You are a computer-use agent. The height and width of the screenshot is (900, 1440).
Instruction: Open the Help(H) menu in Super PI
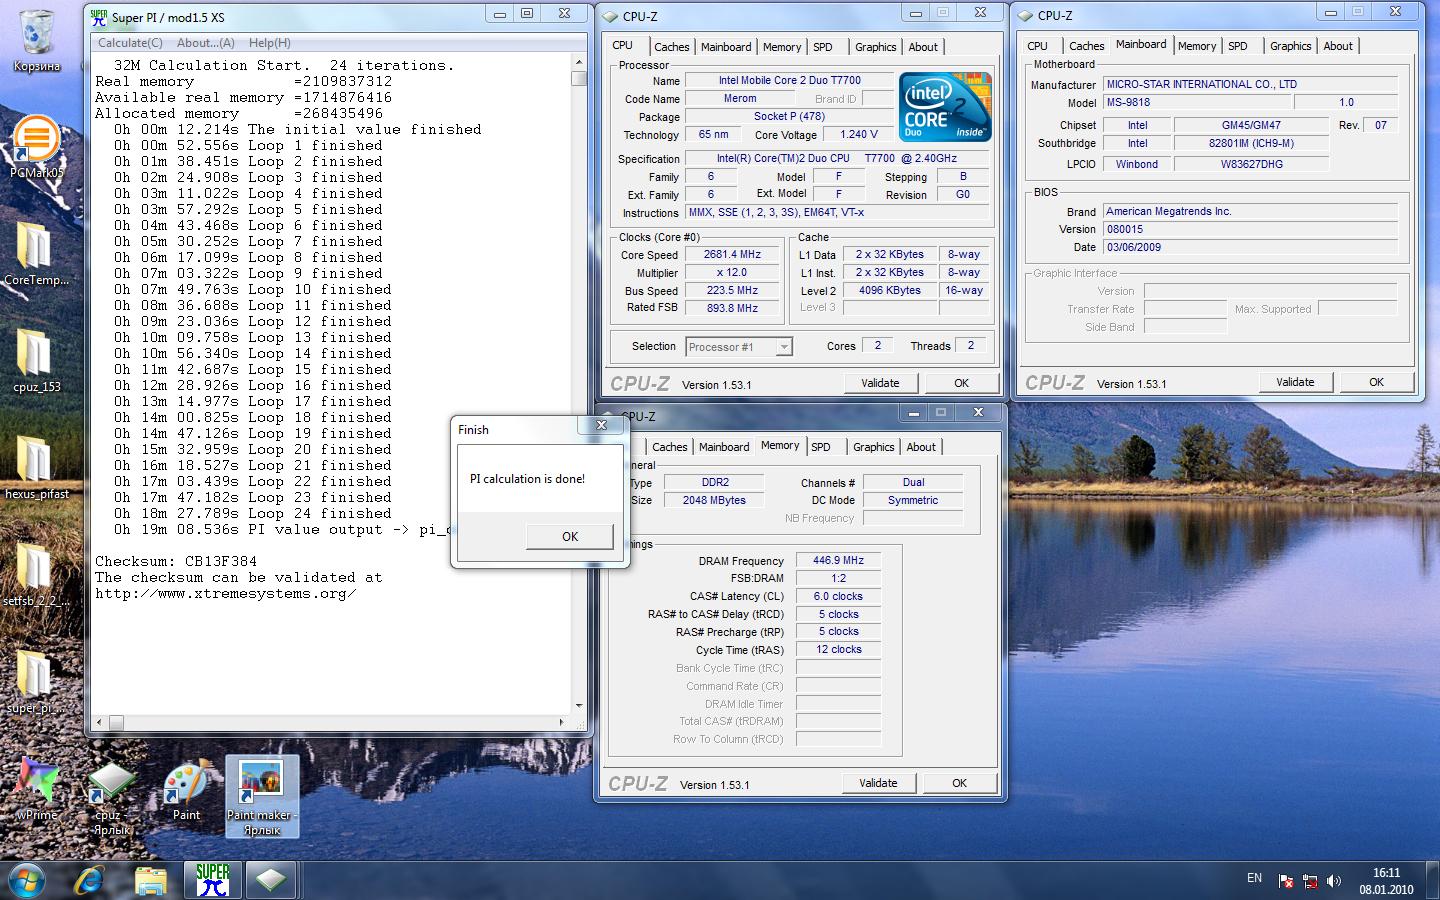point(270,43)
